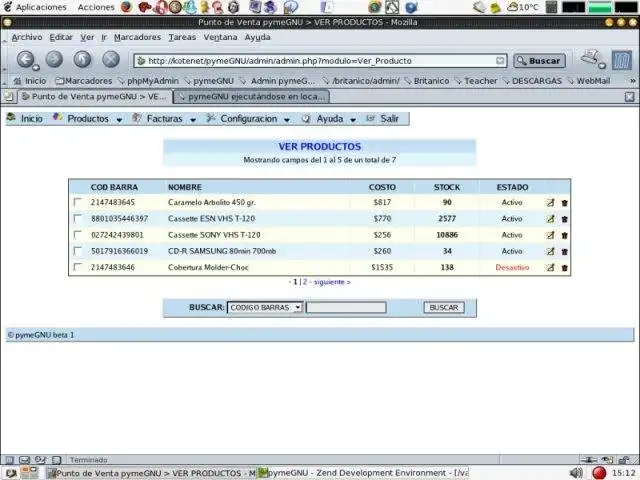Open the Aplicaciones menu in the top panel
This screenshot has height=480, width=640.
(35, 7)
